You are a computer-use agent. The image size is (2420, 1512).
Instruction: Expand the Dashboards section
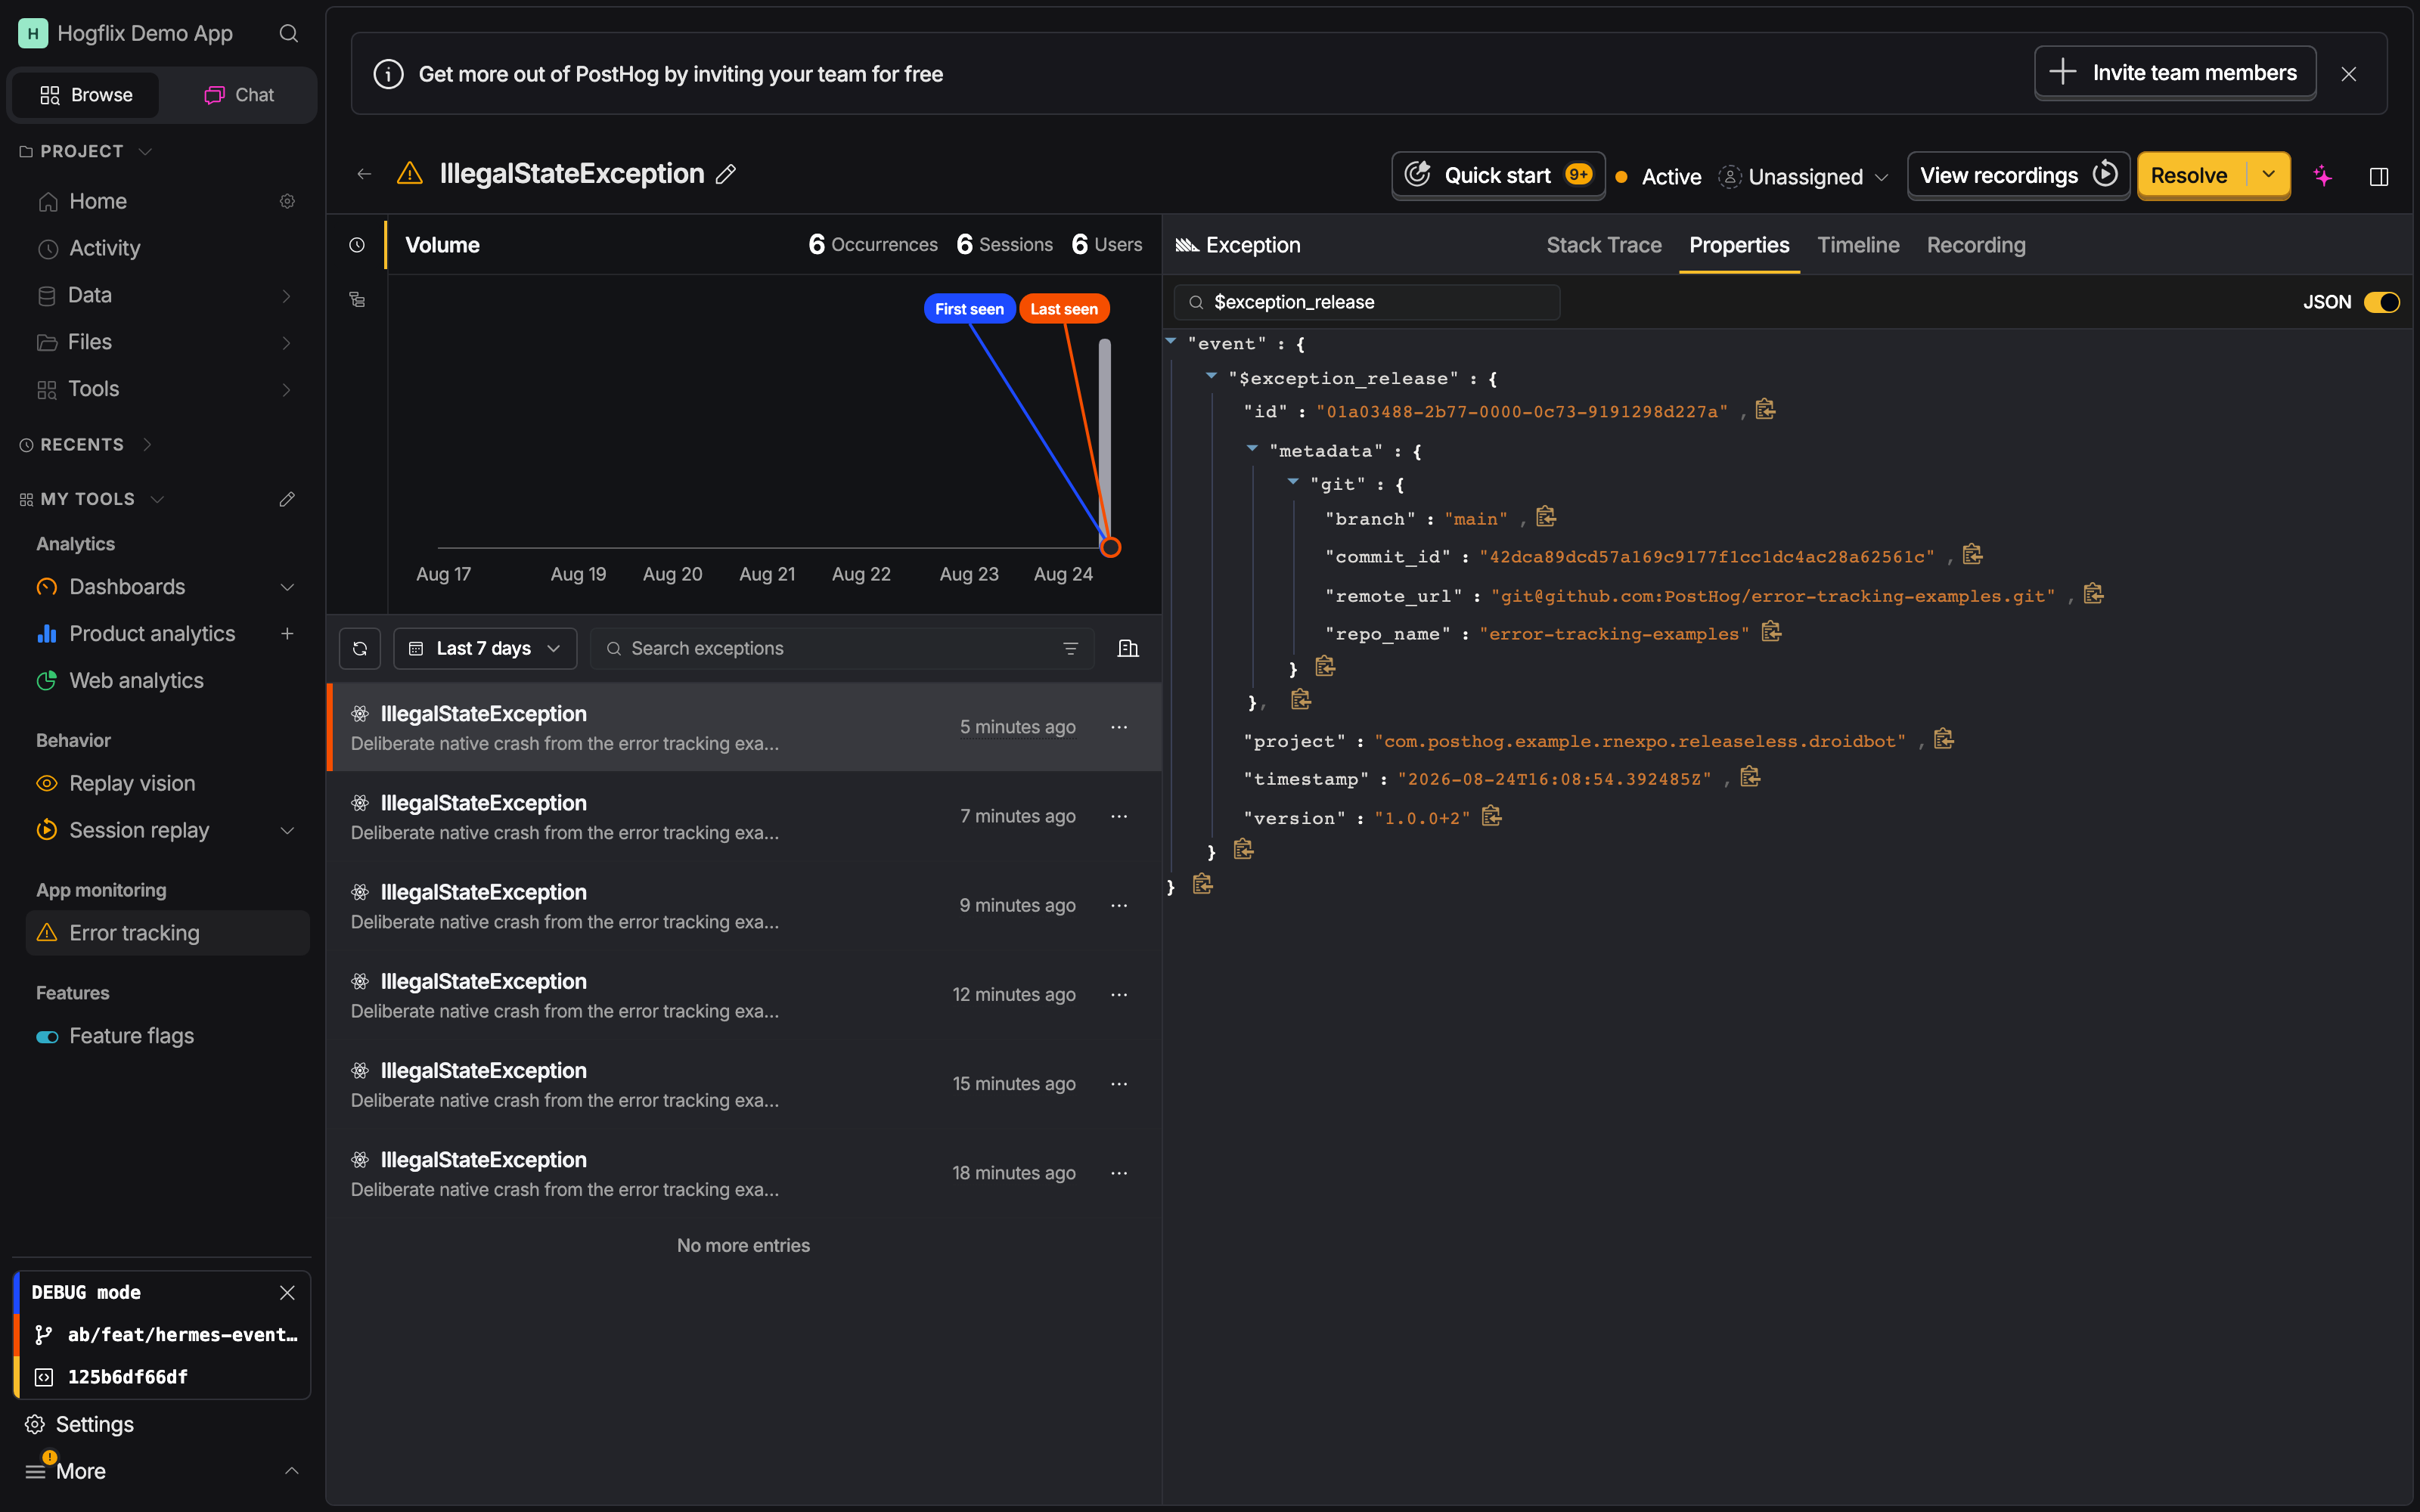click(x=287, y=587)
